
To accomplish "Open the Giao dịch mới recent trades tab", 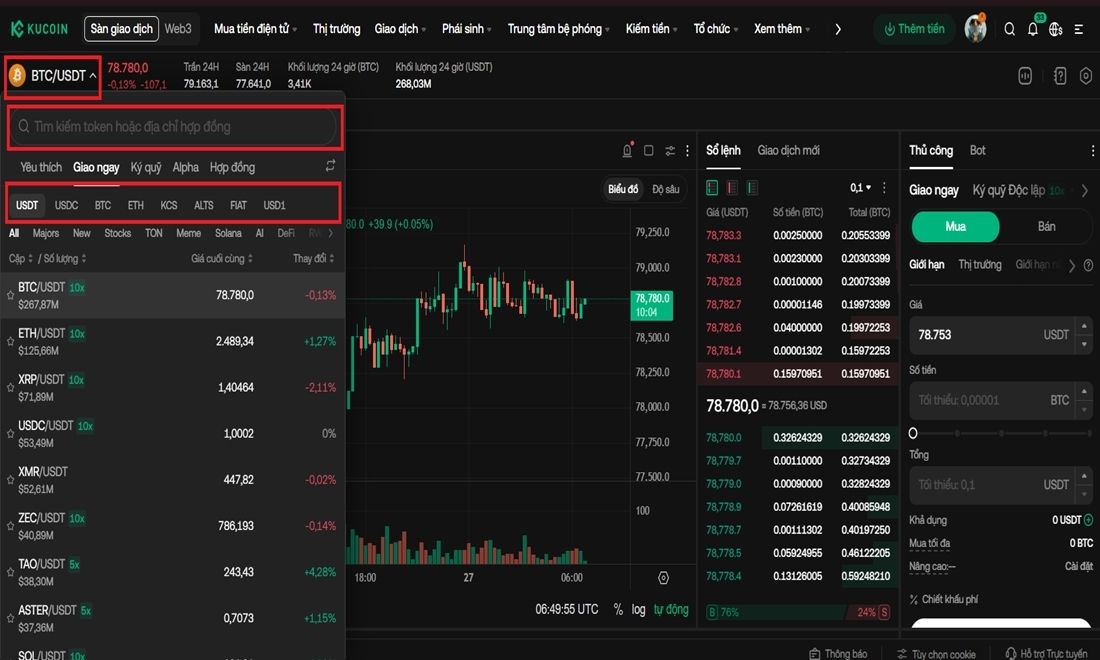I will [789, 150].
